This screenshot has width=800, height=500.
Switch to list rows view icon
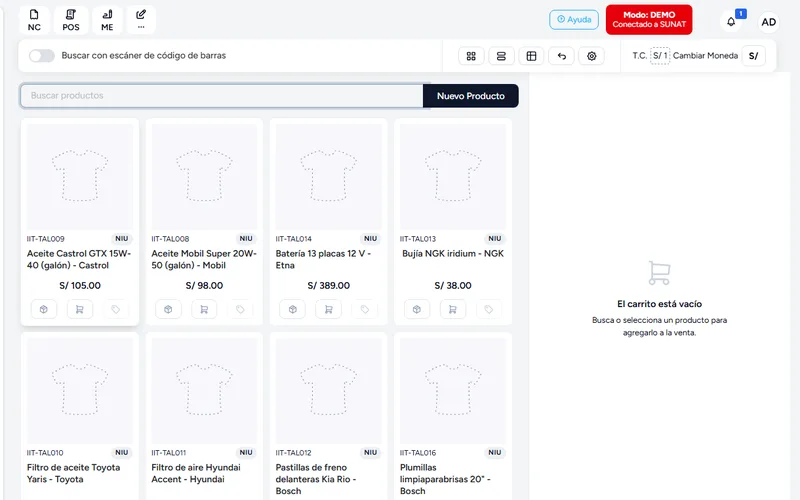click(501, 56)
